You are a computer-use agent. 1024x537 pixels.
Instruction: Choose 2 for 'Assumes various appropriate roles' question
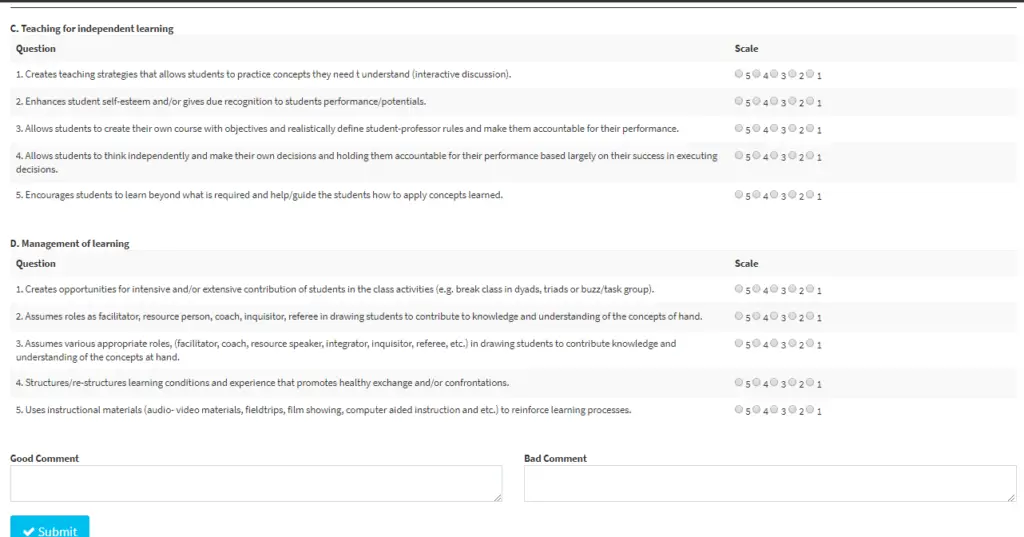click(x=792, y=343)
